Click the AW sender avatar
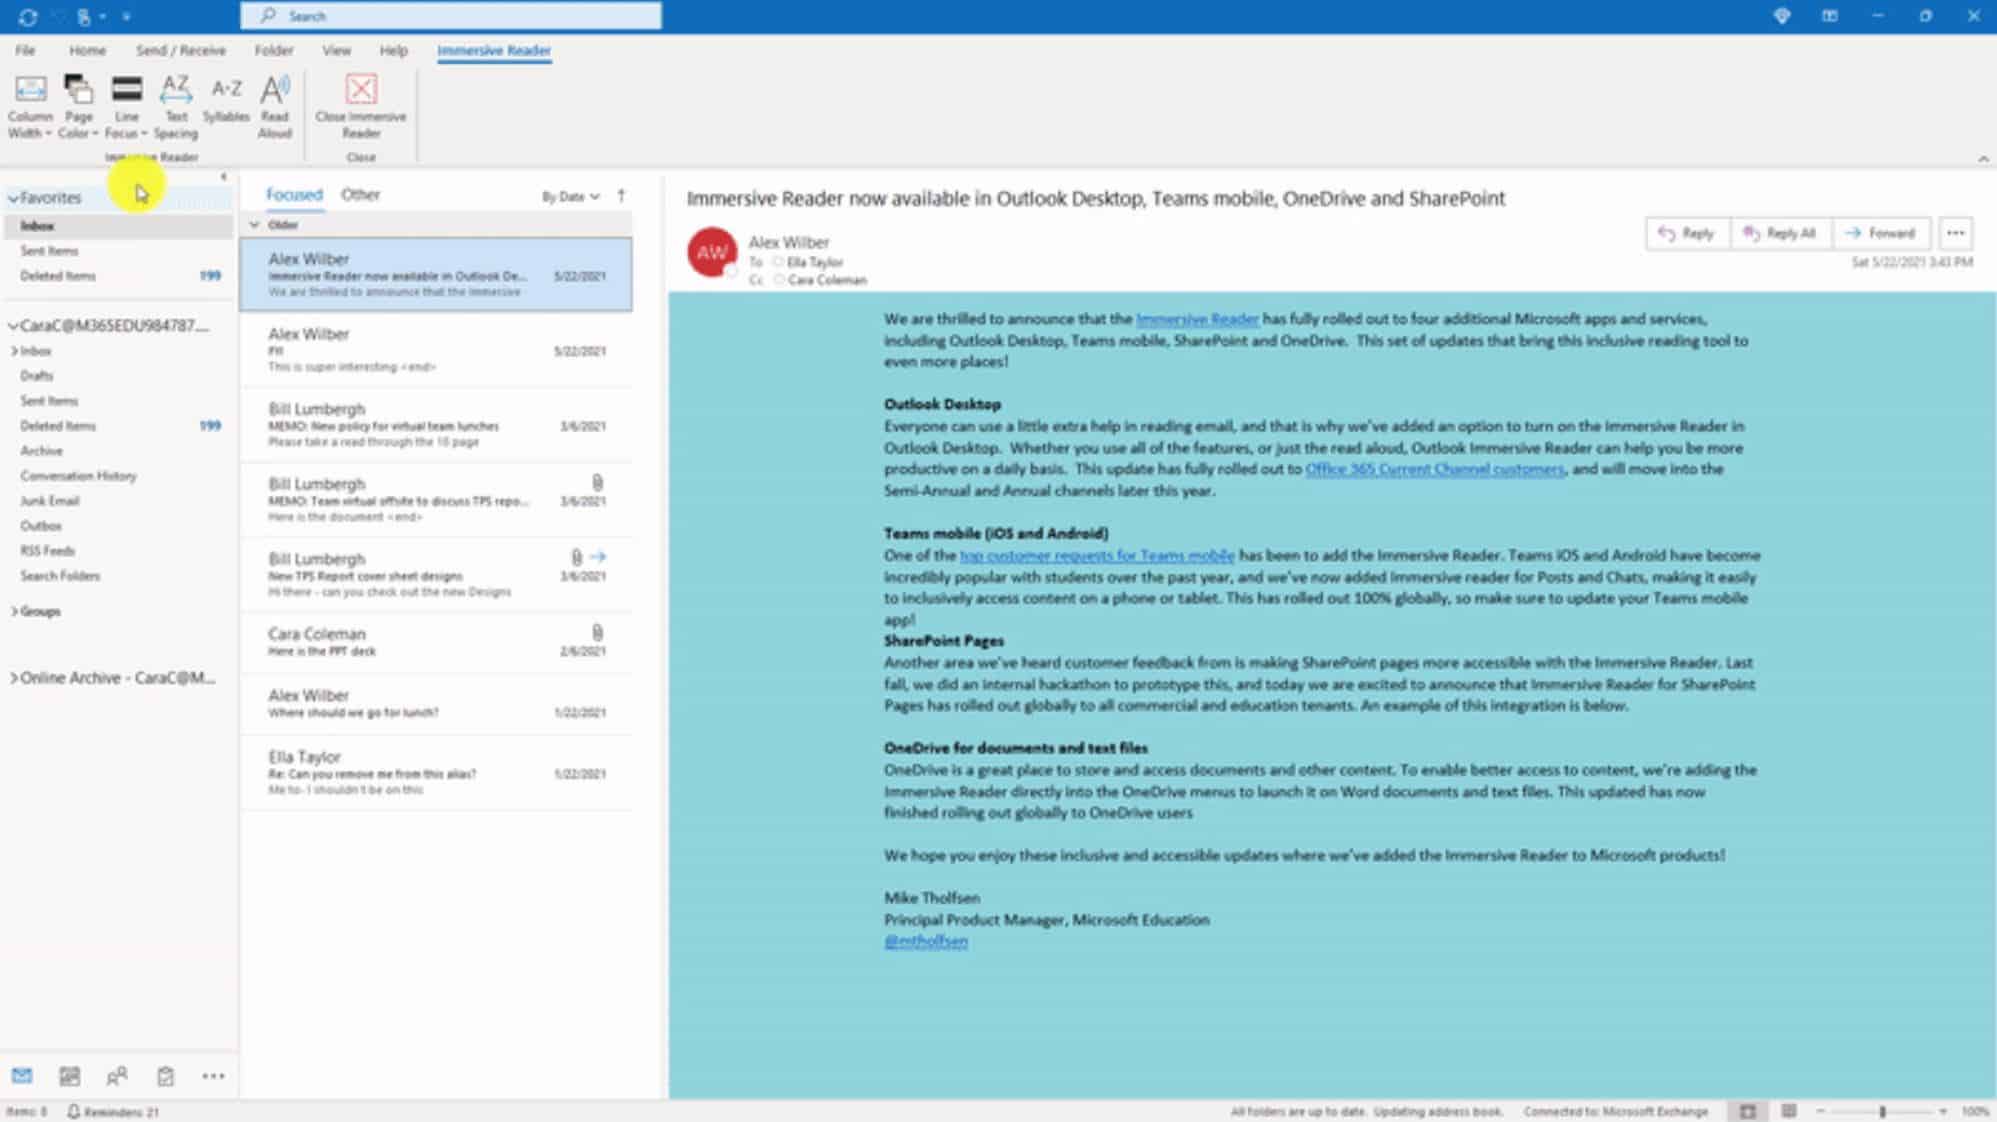Screen dimensions: 1997x1122 point(712,253)
